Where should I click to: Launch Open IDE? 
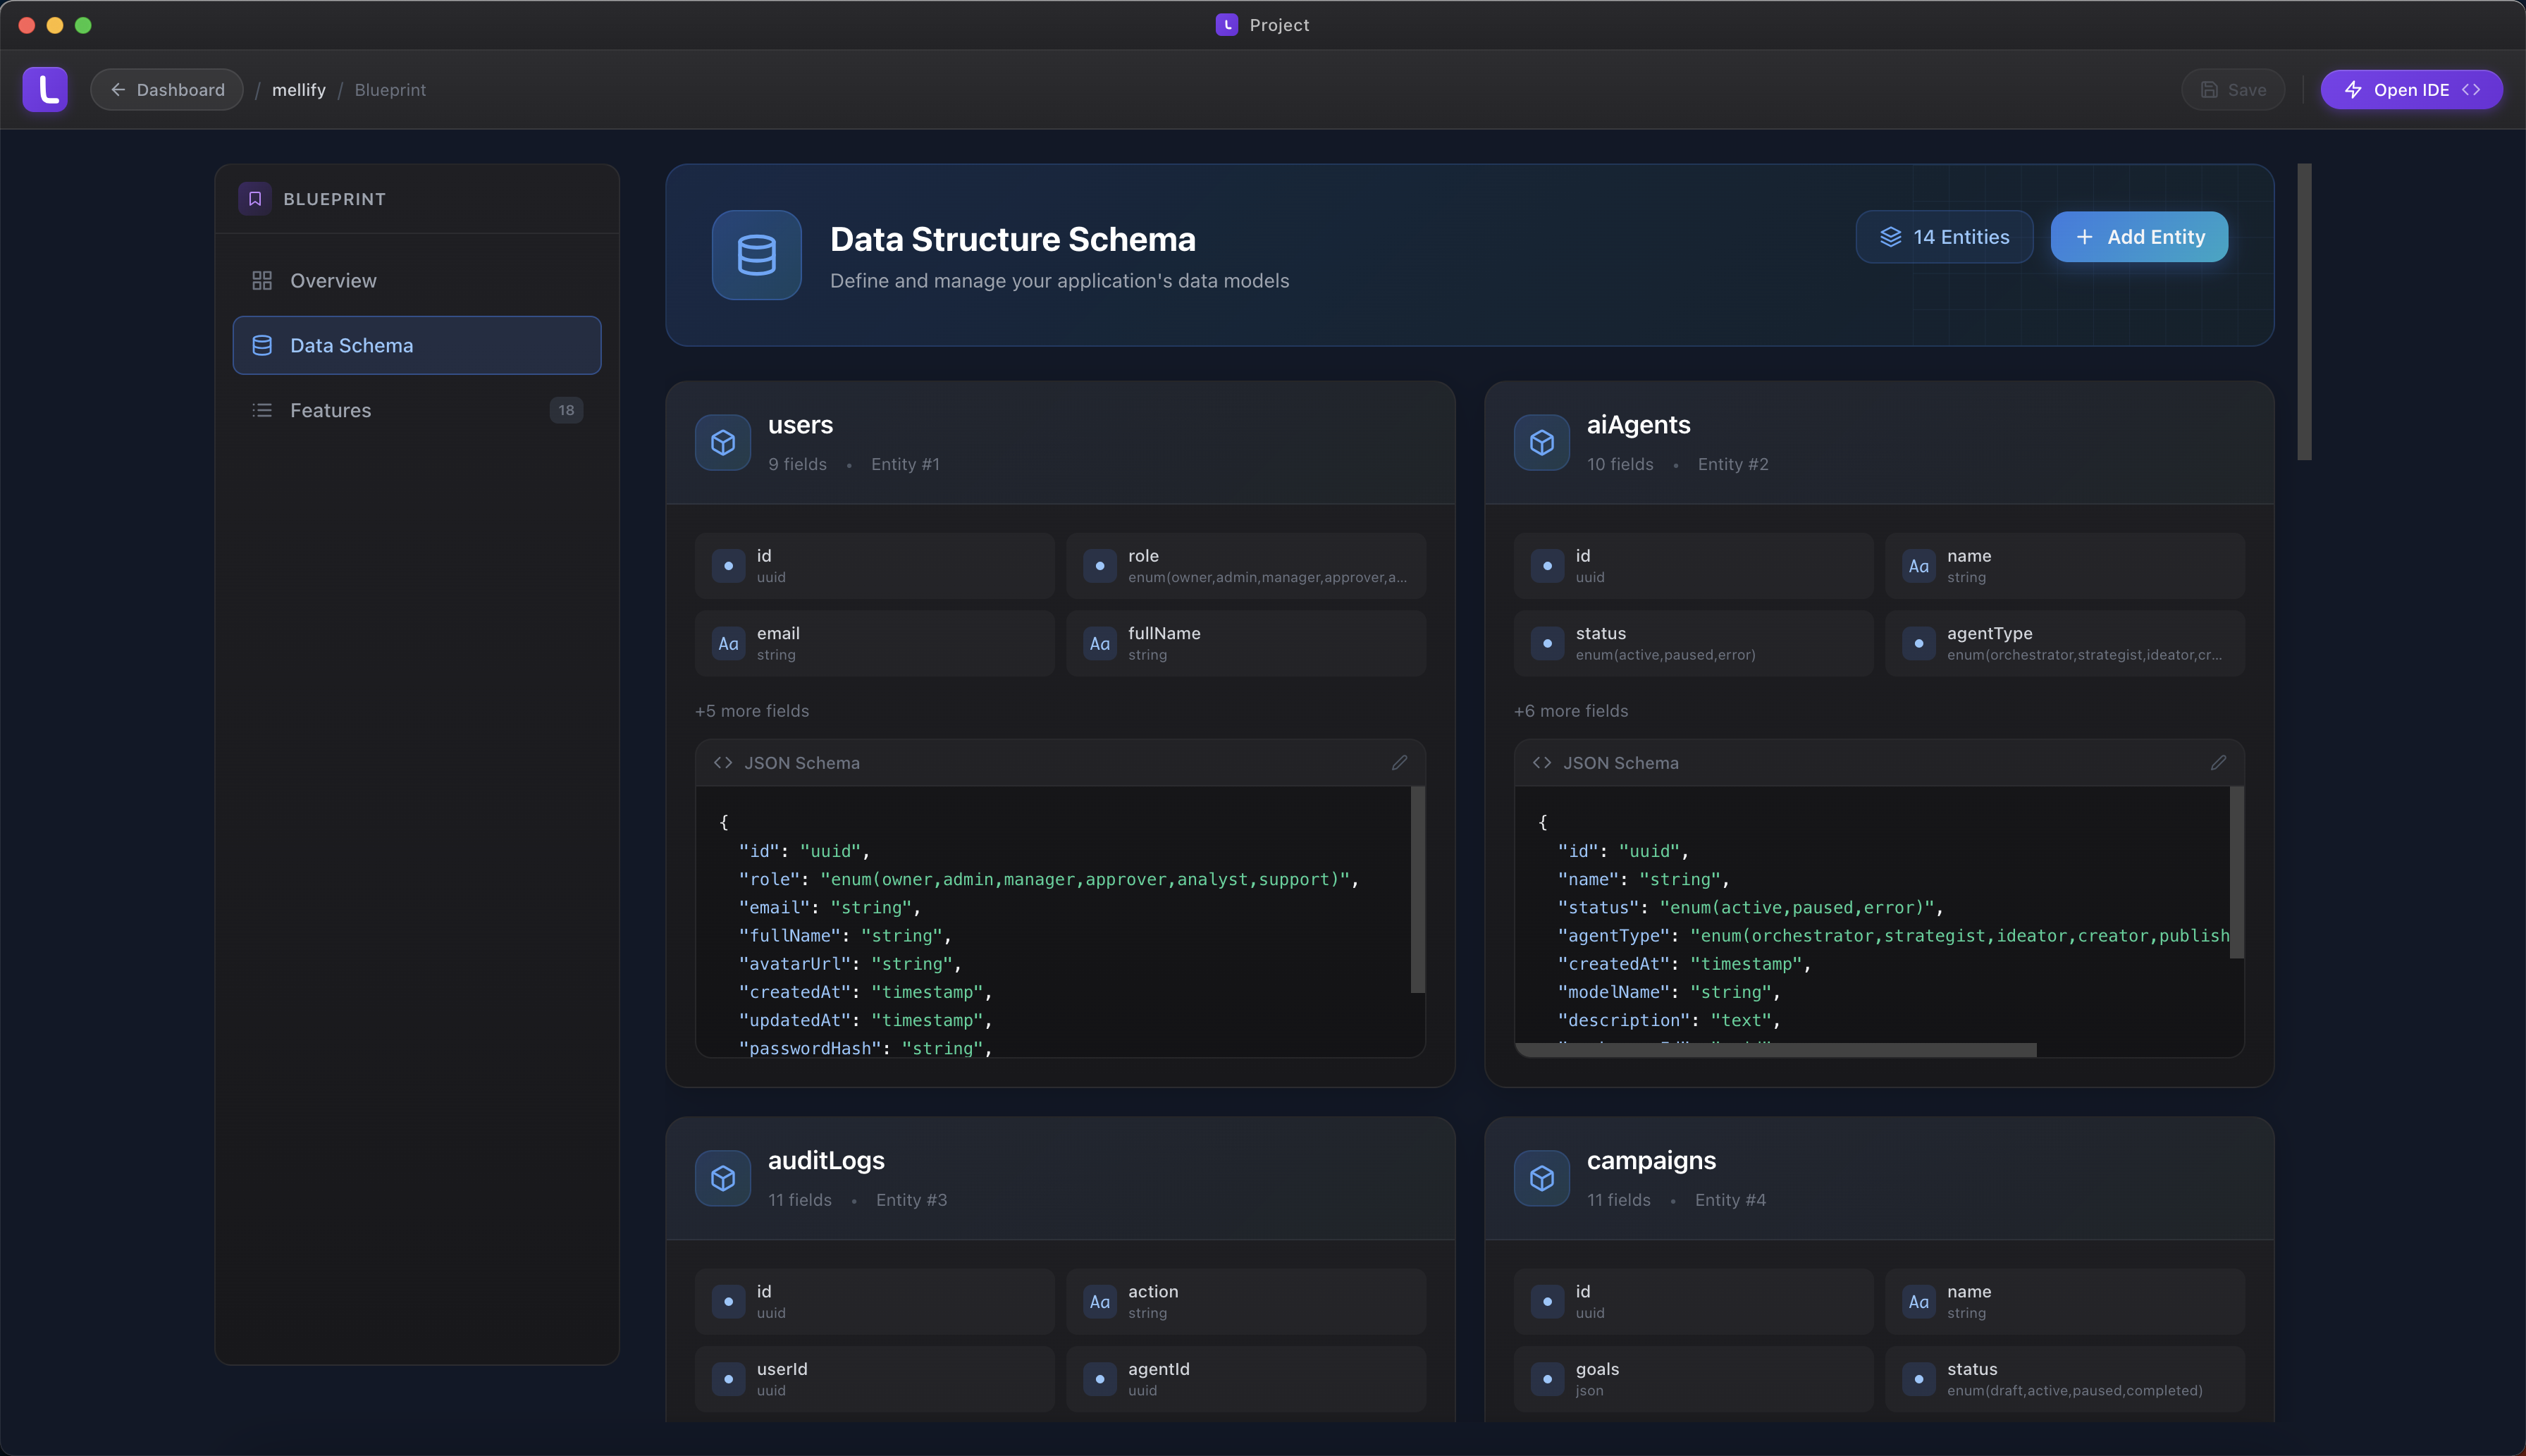click(2411, 90)
